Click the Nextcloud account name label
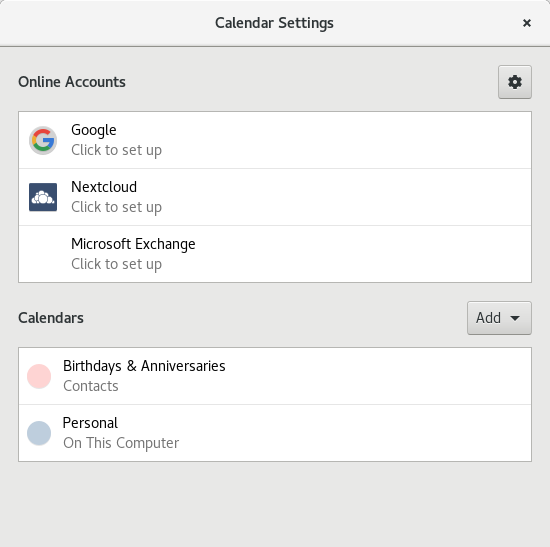 click(x=104, y=187)
